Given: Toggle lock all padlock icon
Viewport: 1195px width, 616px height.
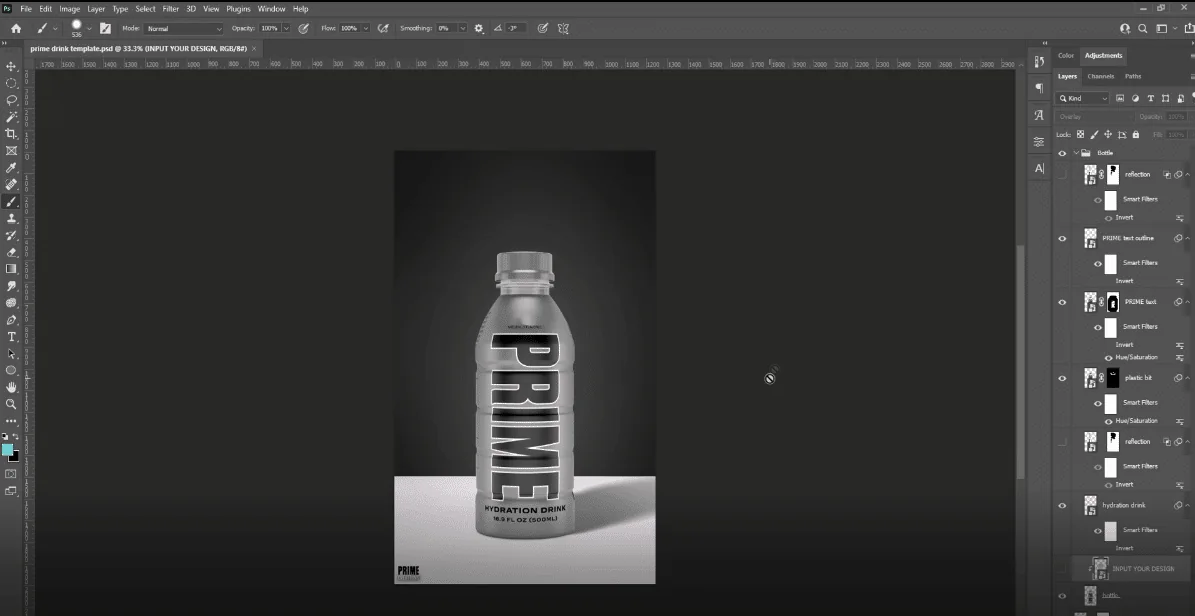Looking at the screenshot, I should 1136,135.
